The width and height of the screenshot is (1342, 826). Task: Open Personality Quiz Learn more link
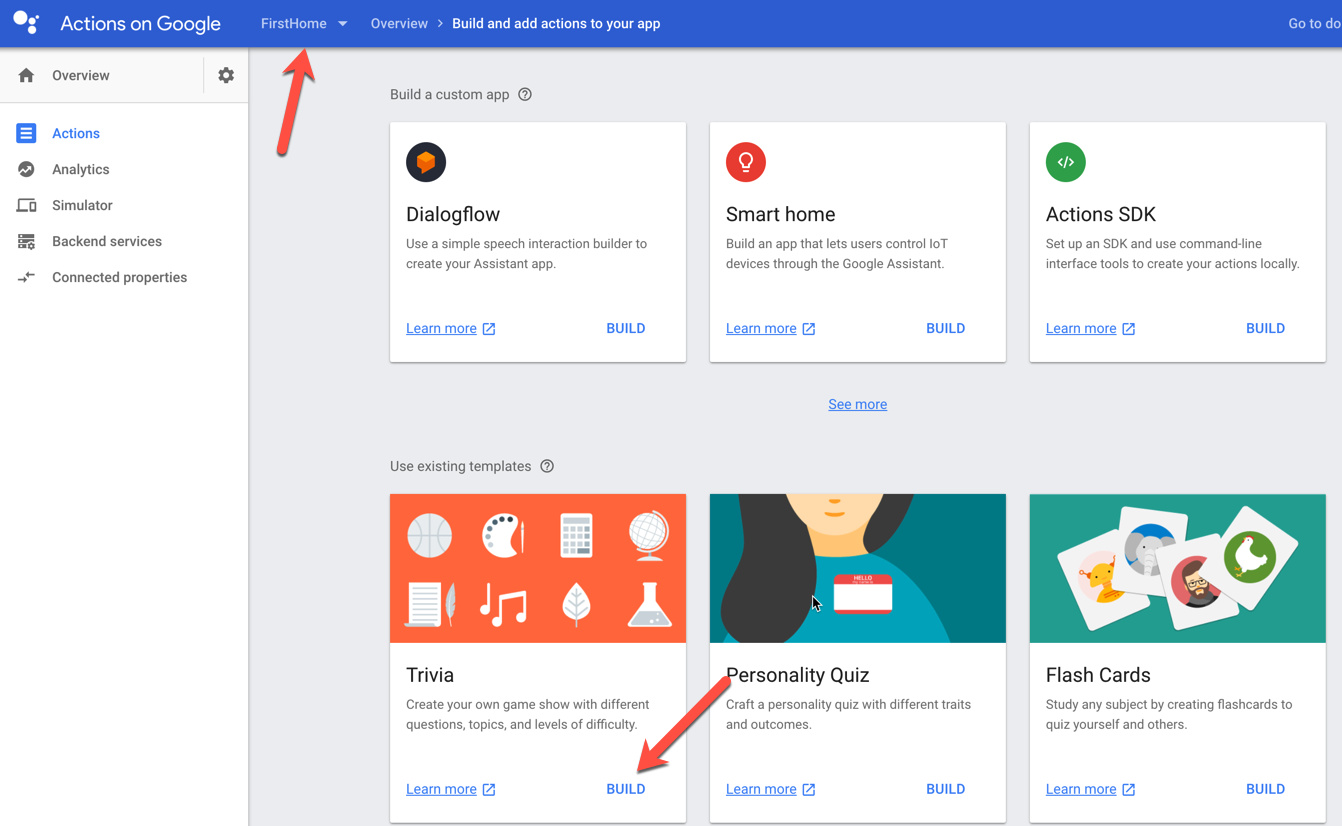pyautogui.click(x=761, y=789)
